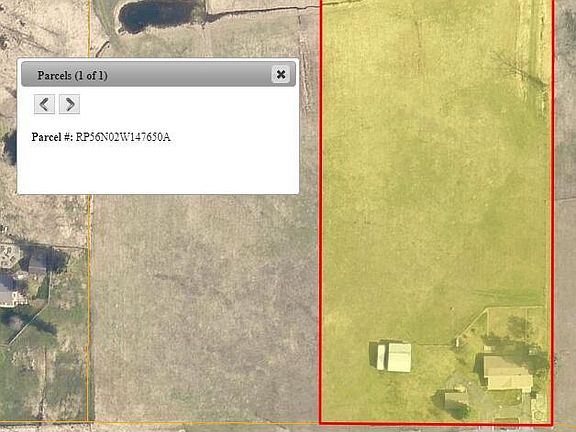Click the dark-roofed house at the left edge
Viewport: 576px width, 432px height.
pyautogui.click(x=37, y=263)
